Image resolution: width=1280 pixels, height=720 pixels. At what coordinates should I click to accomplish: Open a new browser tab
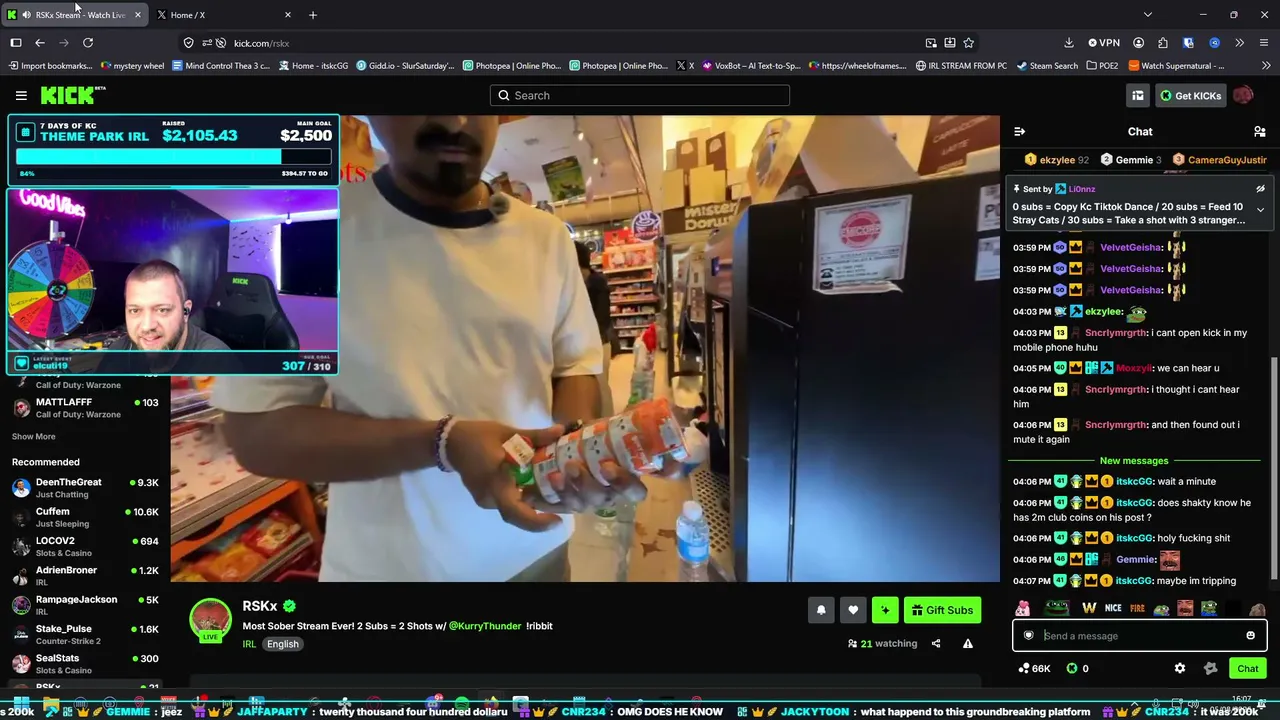point(313,15)
